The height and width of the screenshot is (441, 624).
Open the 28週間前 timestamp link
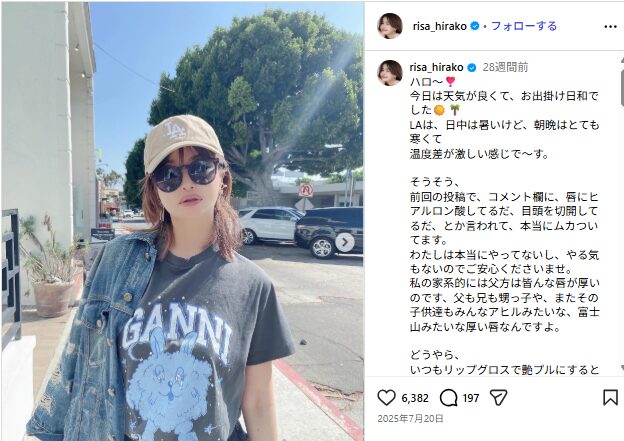(x=505, y=67)
